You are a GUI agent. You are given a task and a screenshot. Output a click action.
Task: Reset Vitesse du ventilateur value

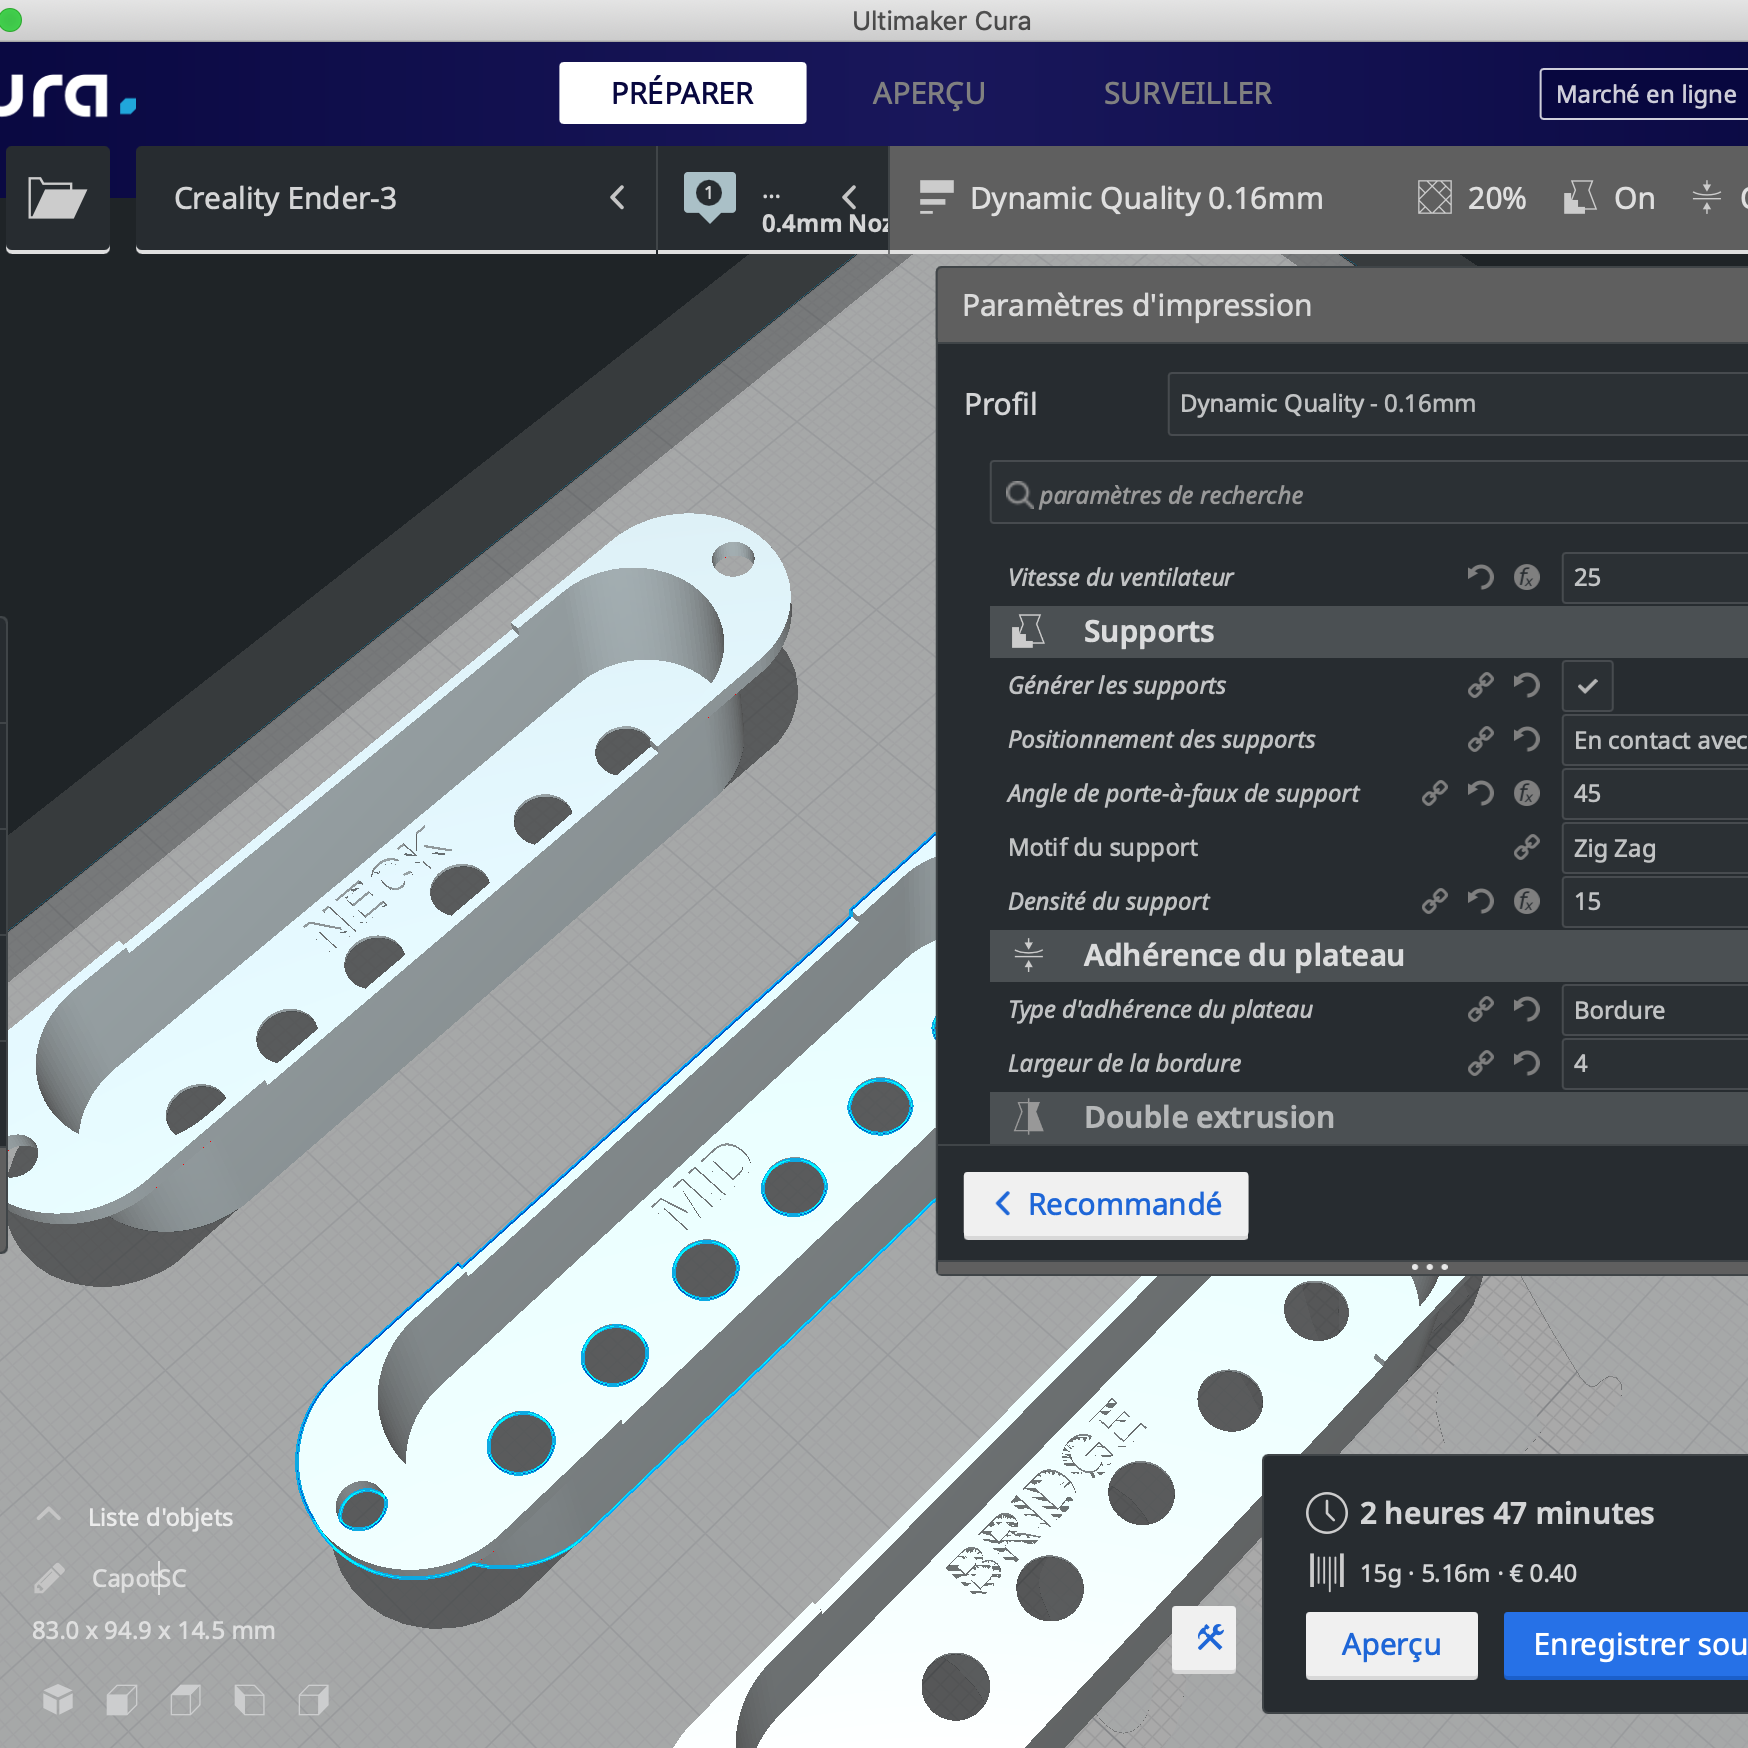tap(1480, 577)
